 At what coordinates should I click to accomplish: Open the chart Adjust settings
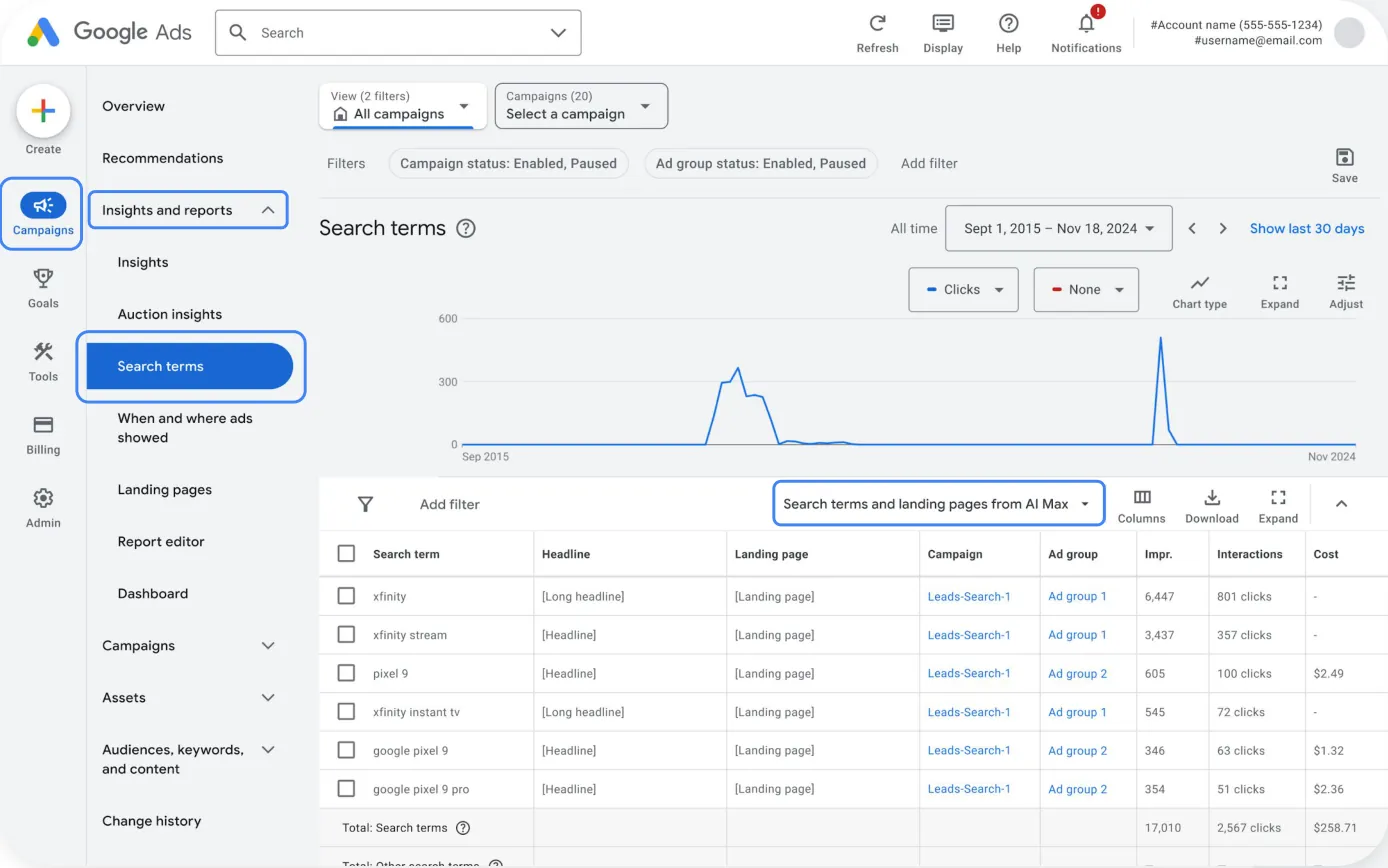pyautogui.click(x=1346, y=283)
